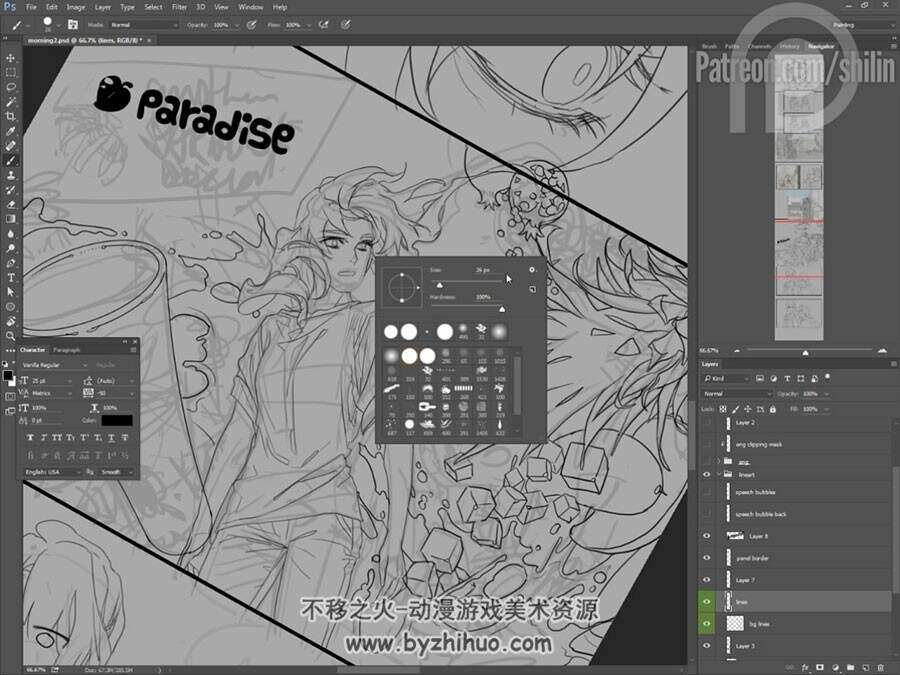The height and width of the screenshot is (675, 900).
Task: Open the anti-aliasing Smooth dropdown
Action: (117, 472)
